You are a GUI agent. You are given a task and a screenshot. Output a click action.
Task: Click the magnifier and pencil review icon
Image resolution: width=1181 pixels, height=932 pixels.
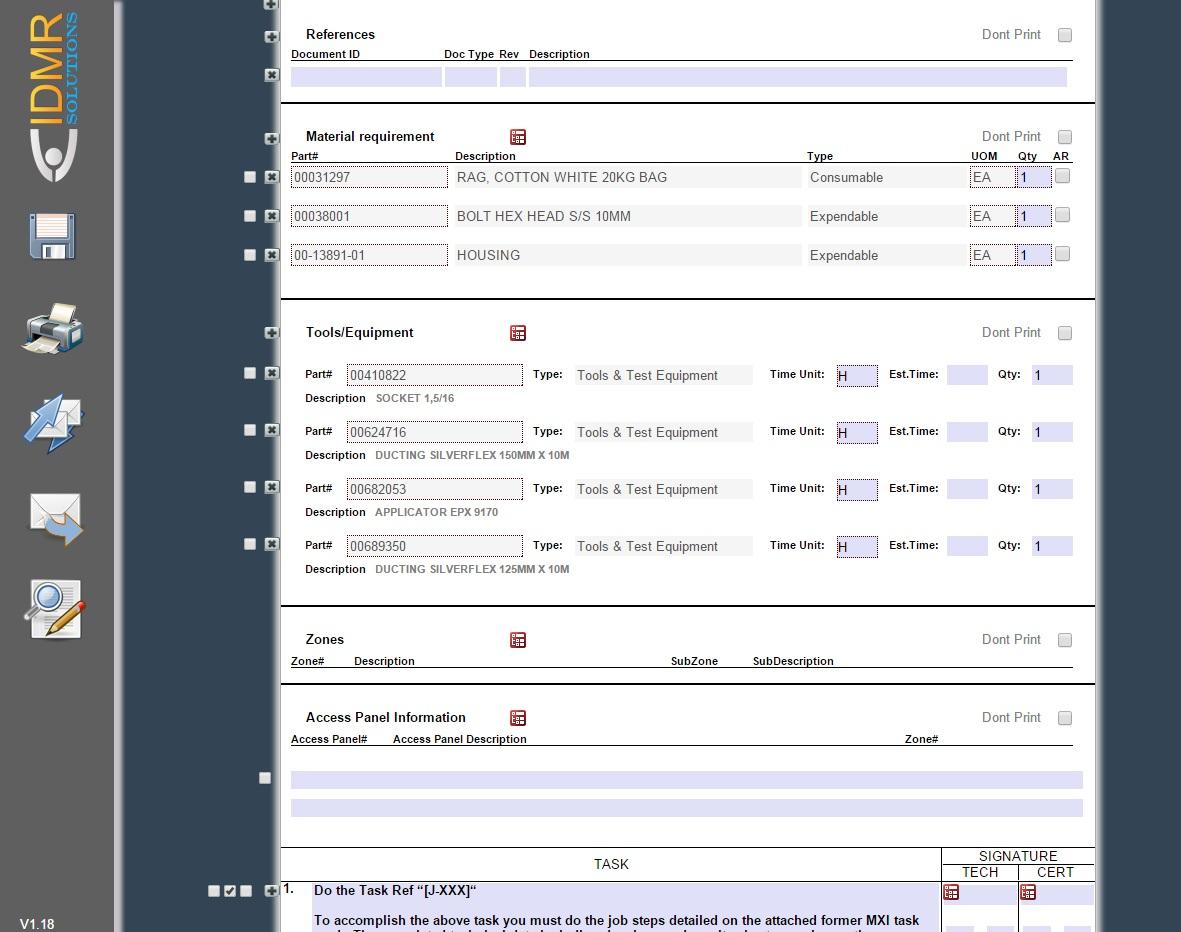point(53,609)
